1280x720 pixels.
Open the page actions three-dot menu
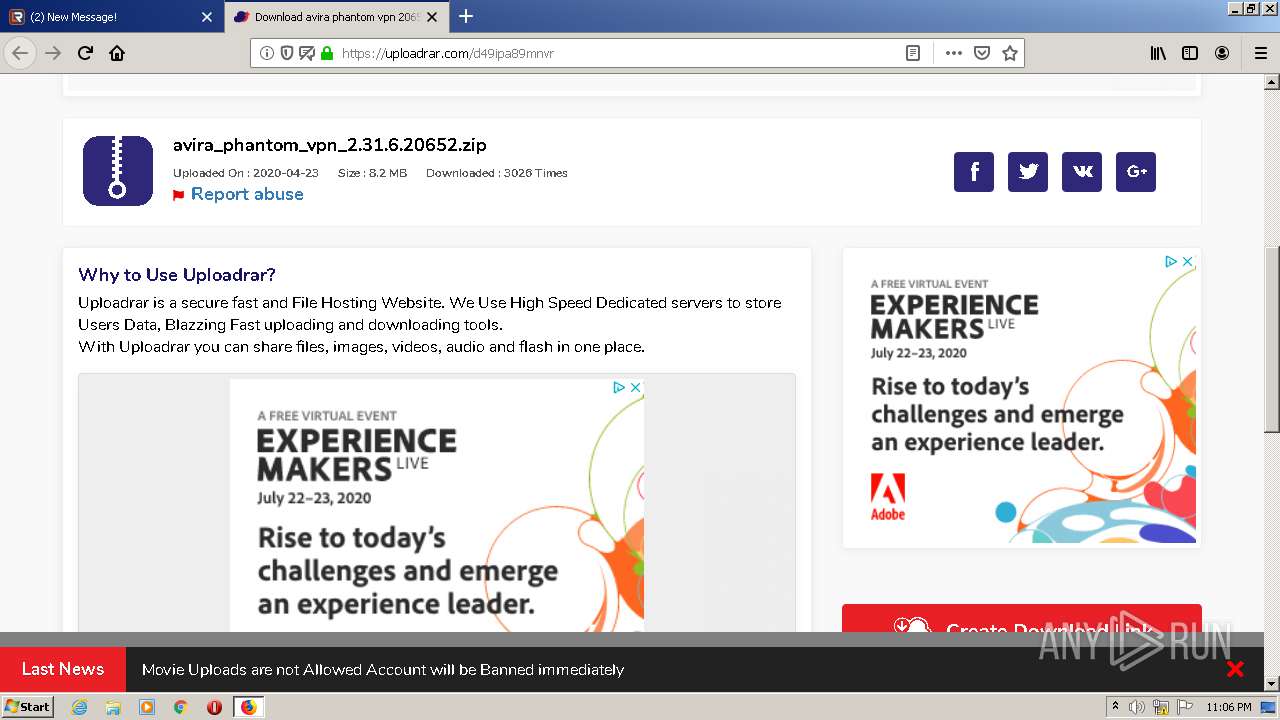click(x=953, y=53)
